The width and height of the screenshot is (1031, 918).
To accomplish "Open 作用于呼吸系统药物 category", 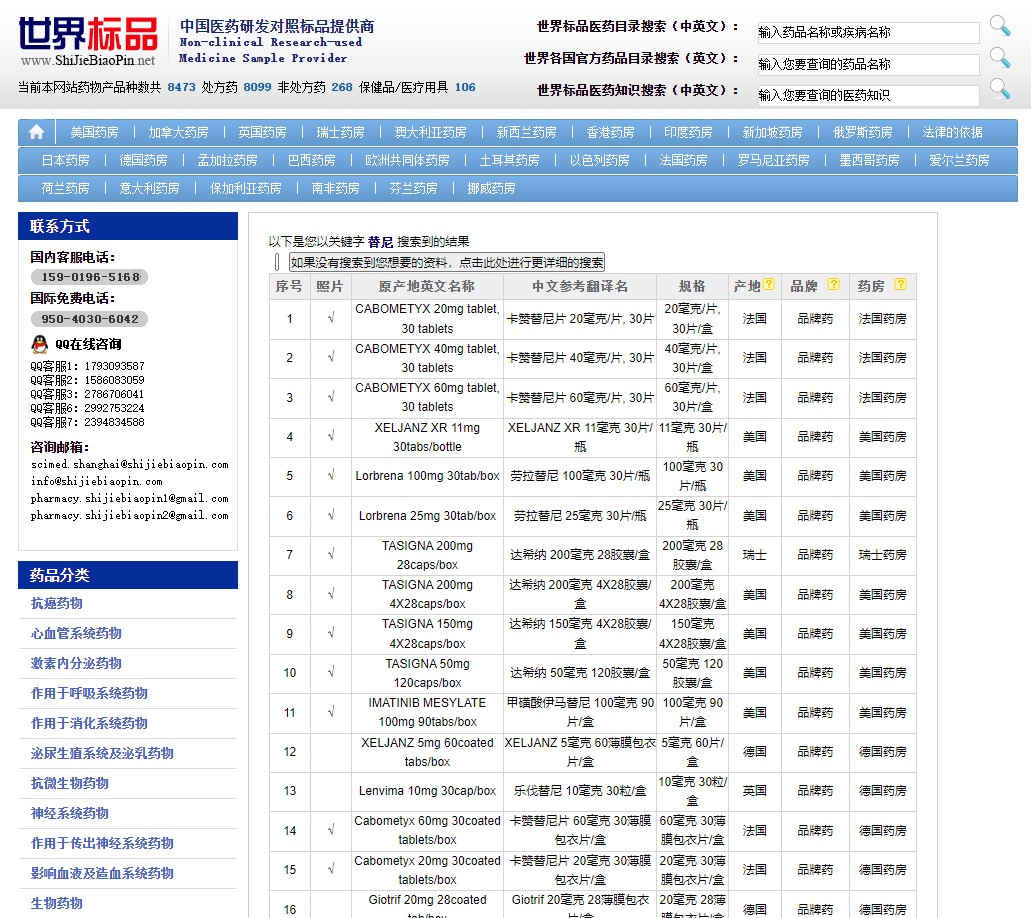I will (x=89, y=693).
